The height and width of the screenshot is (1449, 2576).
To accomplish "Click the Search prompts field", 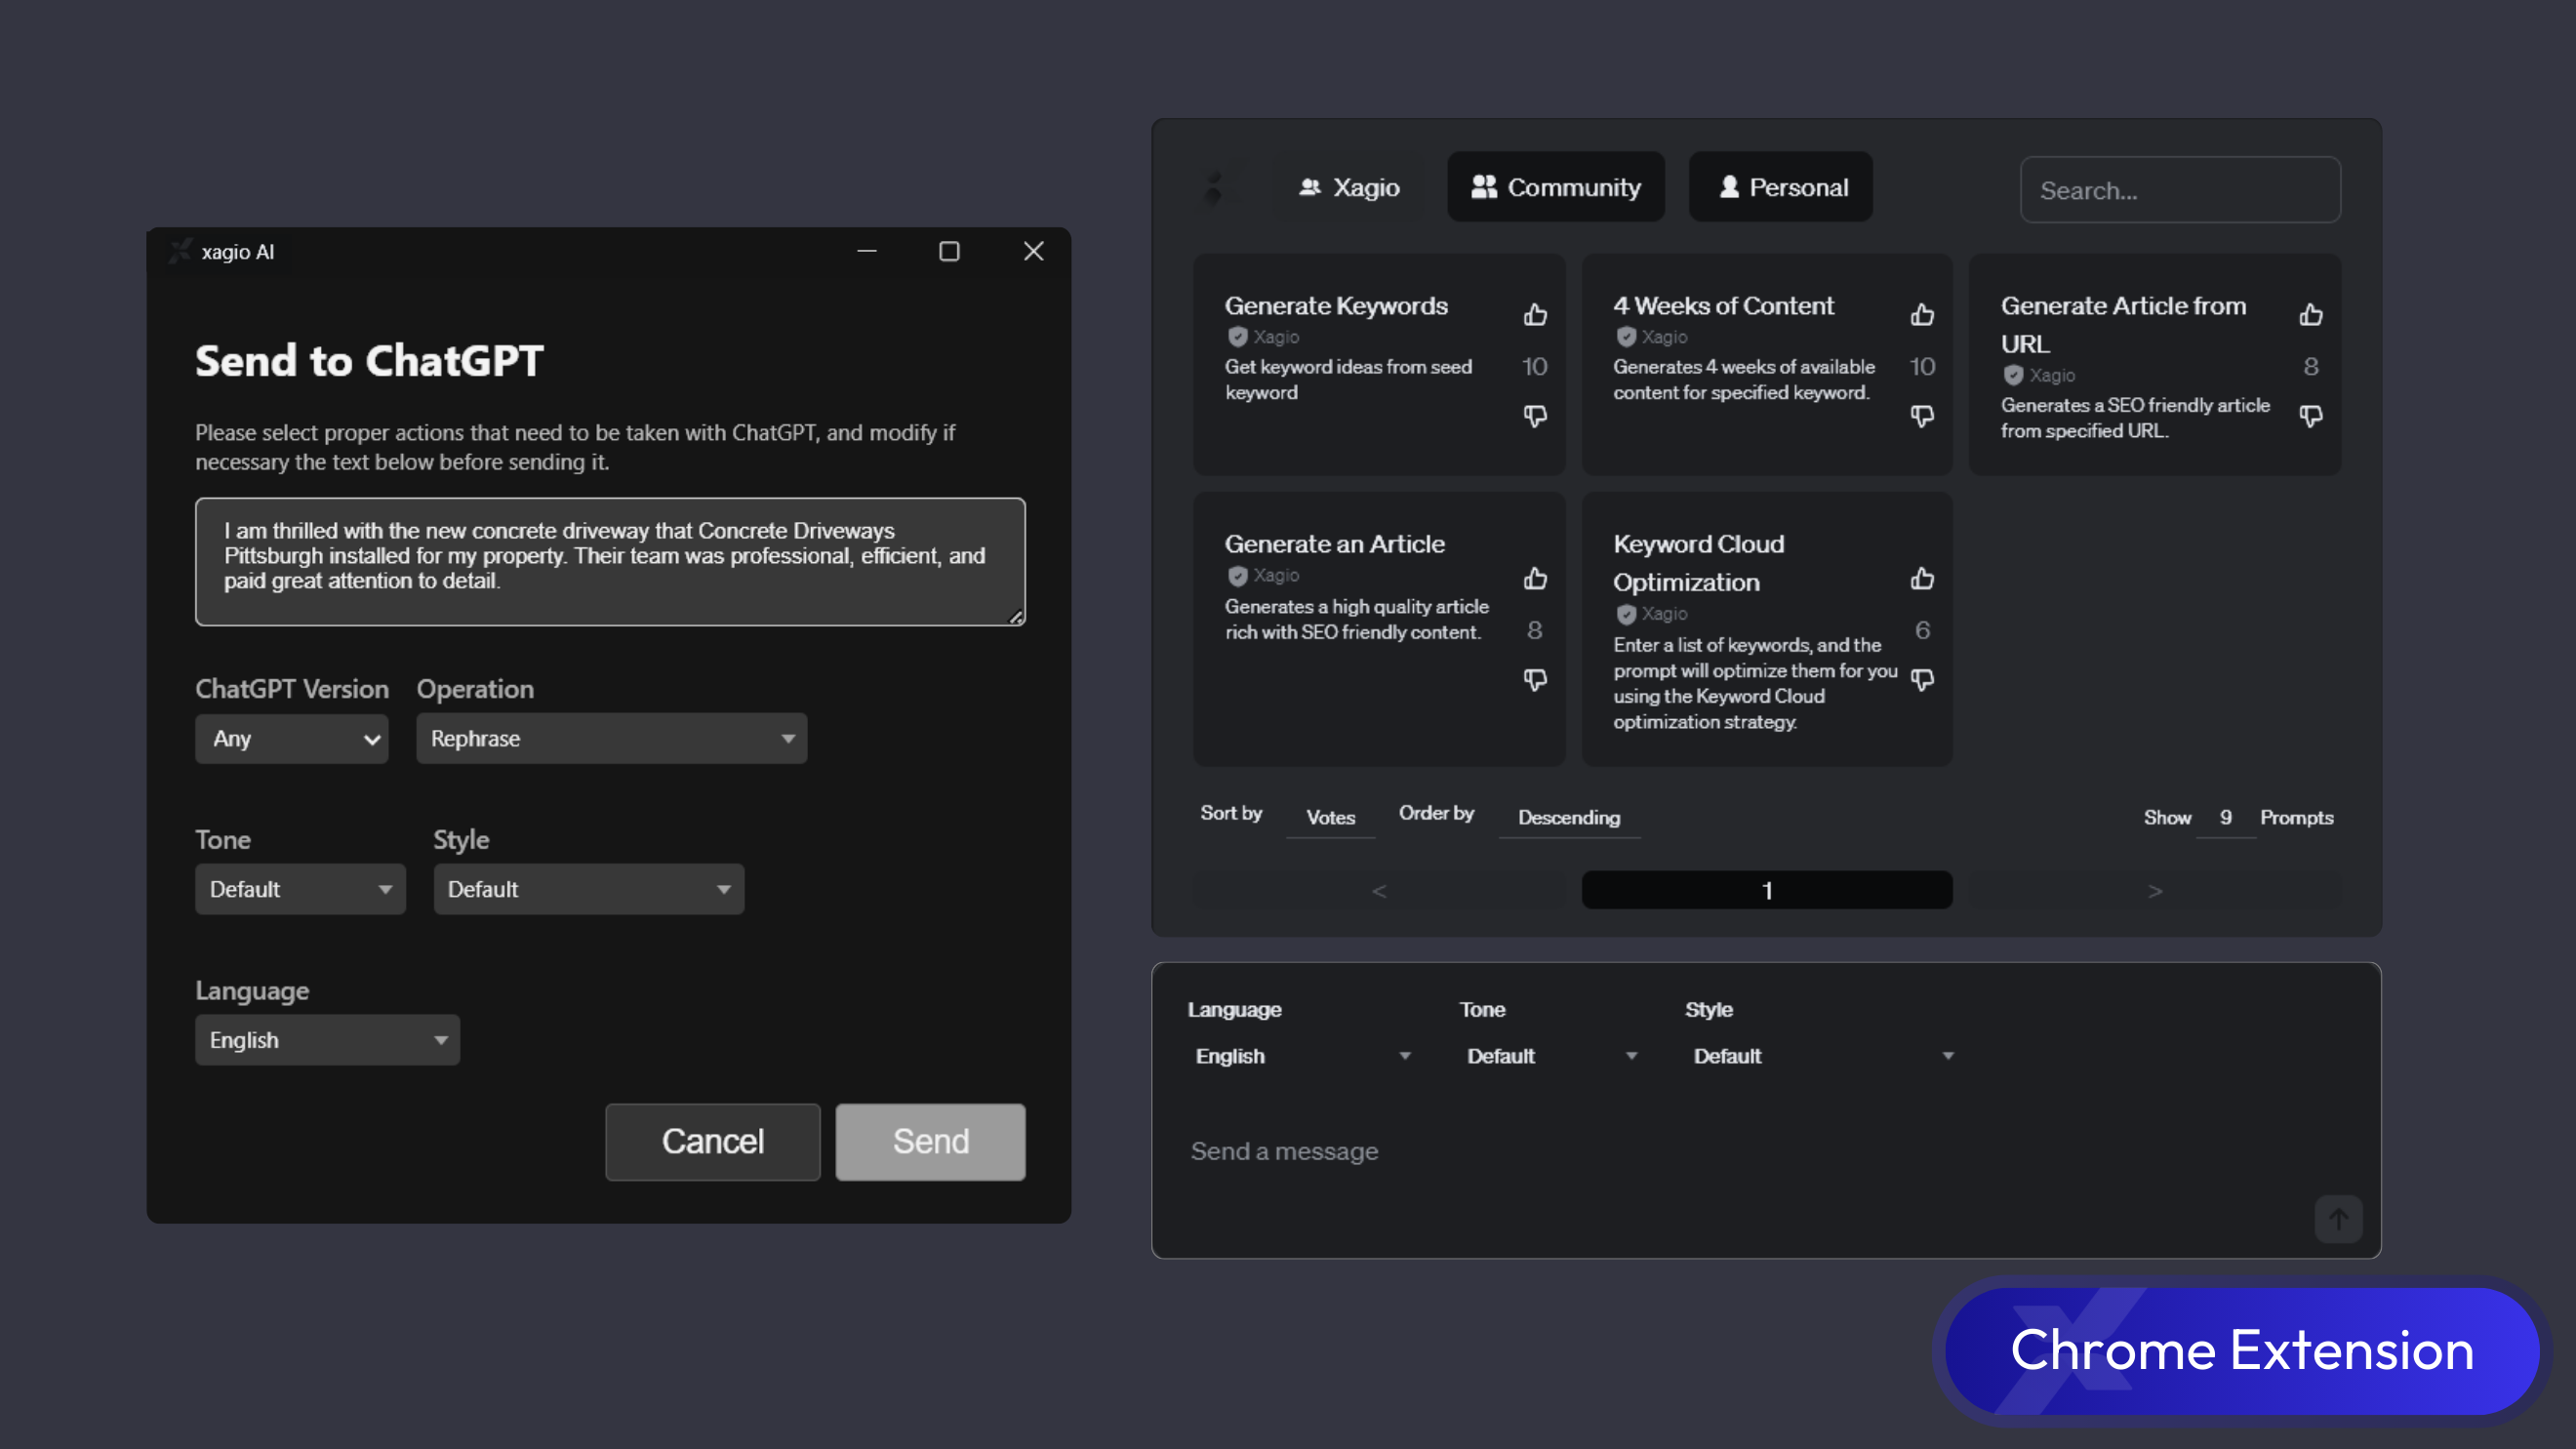I will (x=2180, y=190).
